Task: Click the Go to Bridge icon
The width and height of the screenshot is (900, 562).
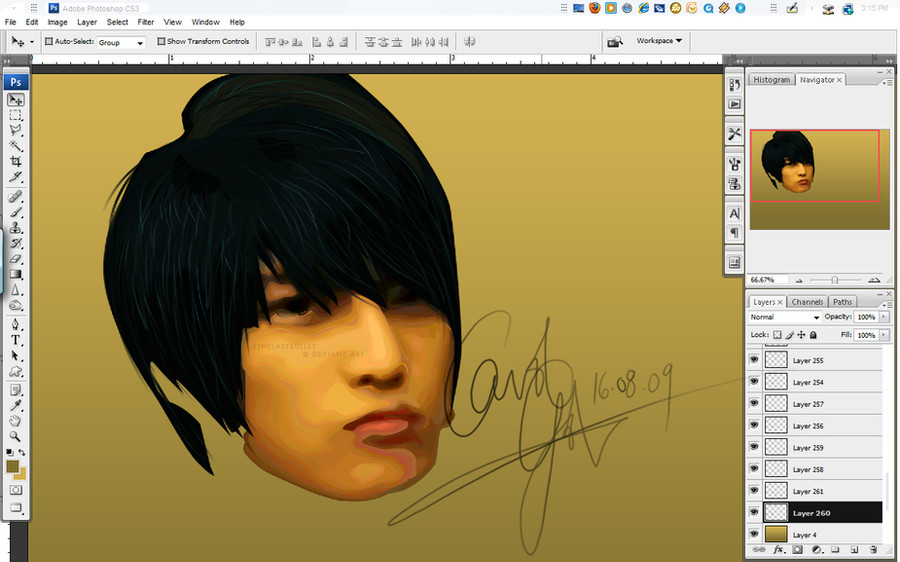Action: 615,41
